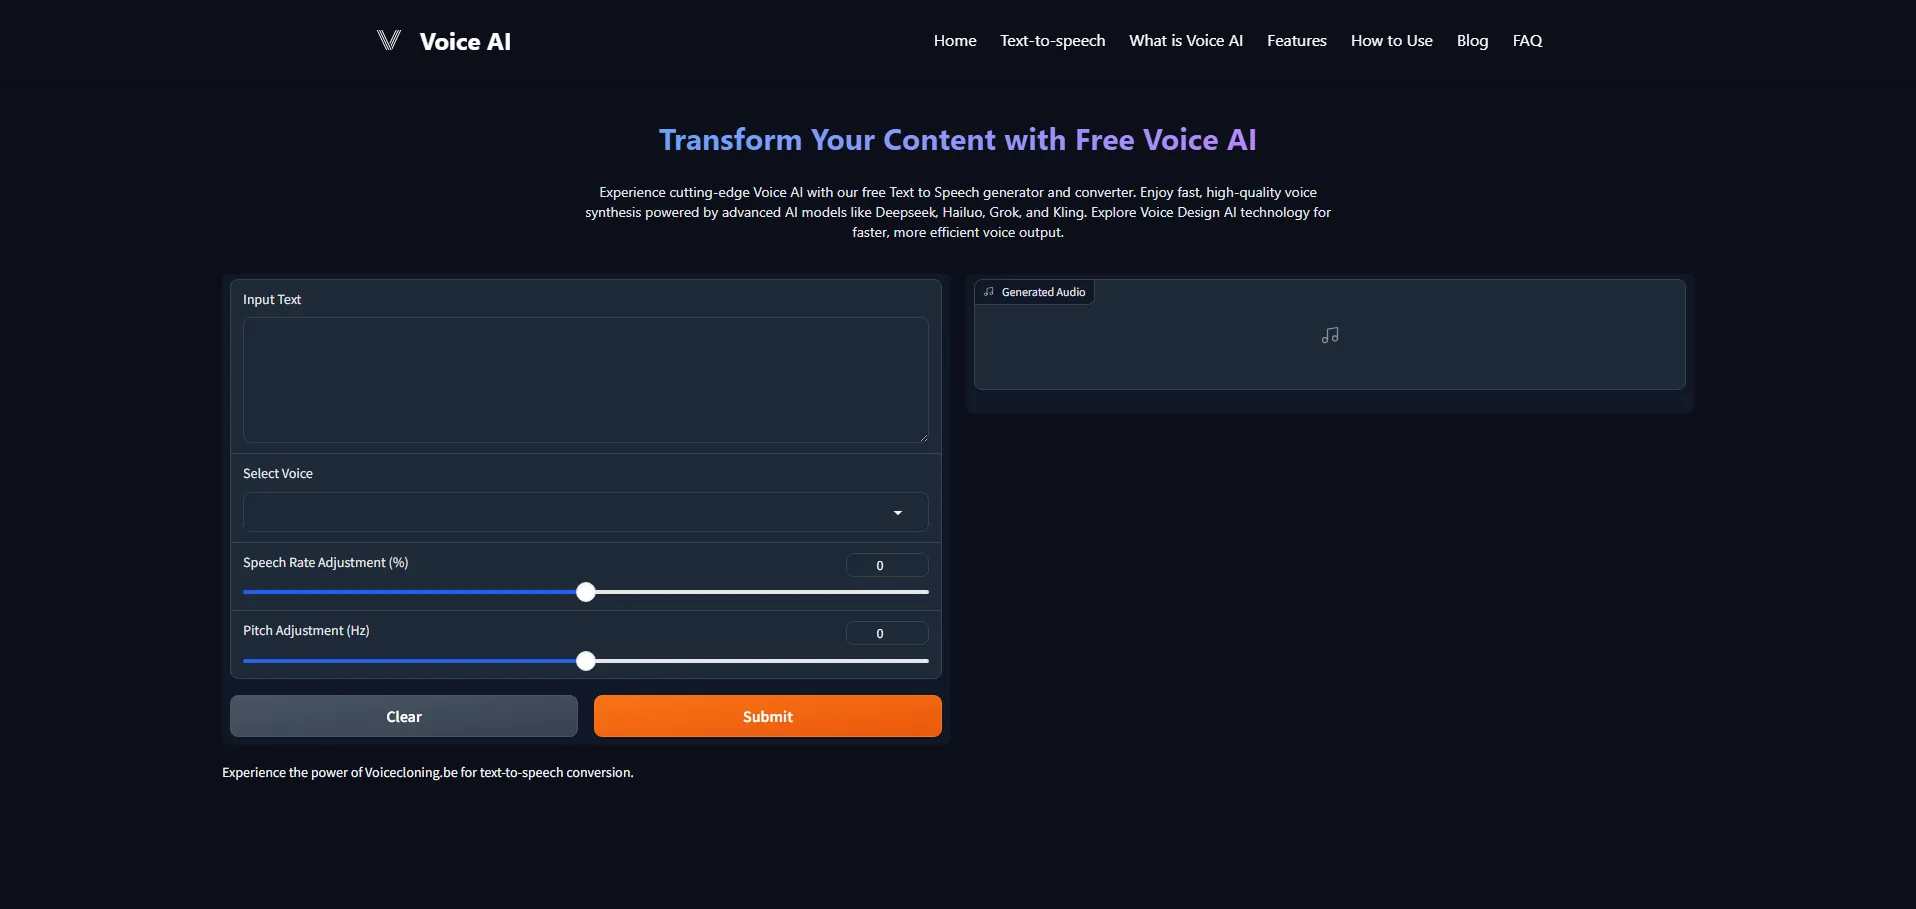Viewport: 1916px width, 909px height.
Task: Open the FAQ nav item
Action: coord(1527,41)
